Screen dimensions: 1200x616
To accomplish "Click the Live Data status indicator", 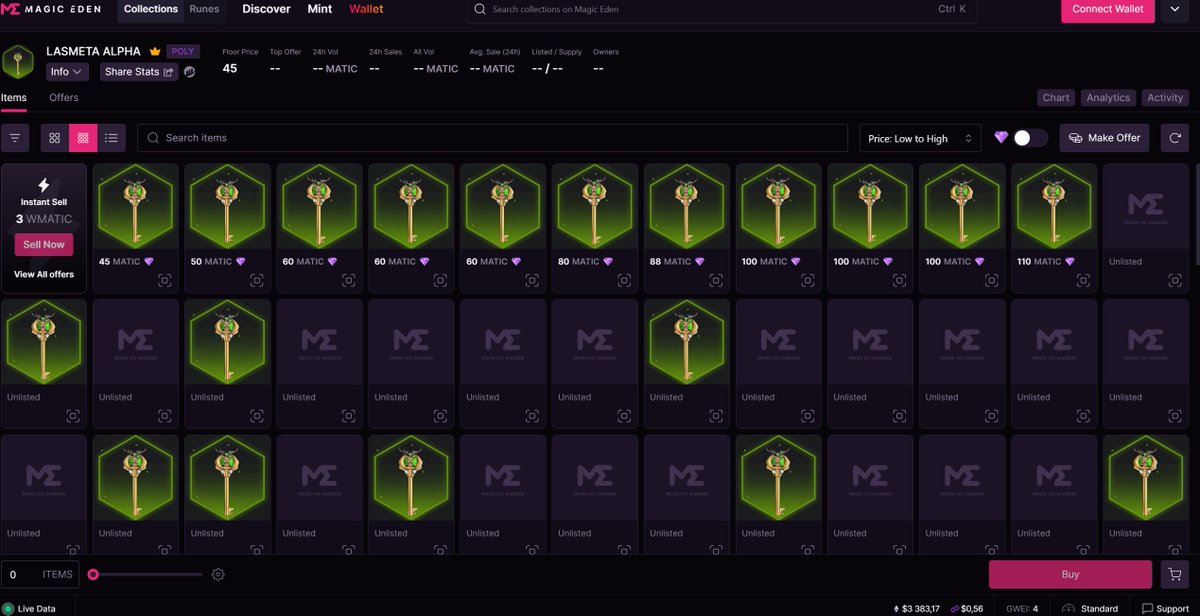I will 29,608.
